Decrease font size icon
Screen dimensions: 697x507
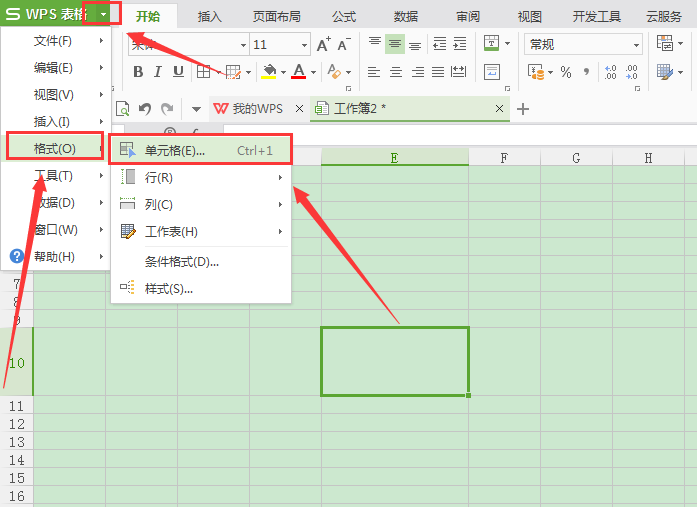coord(344,44)
